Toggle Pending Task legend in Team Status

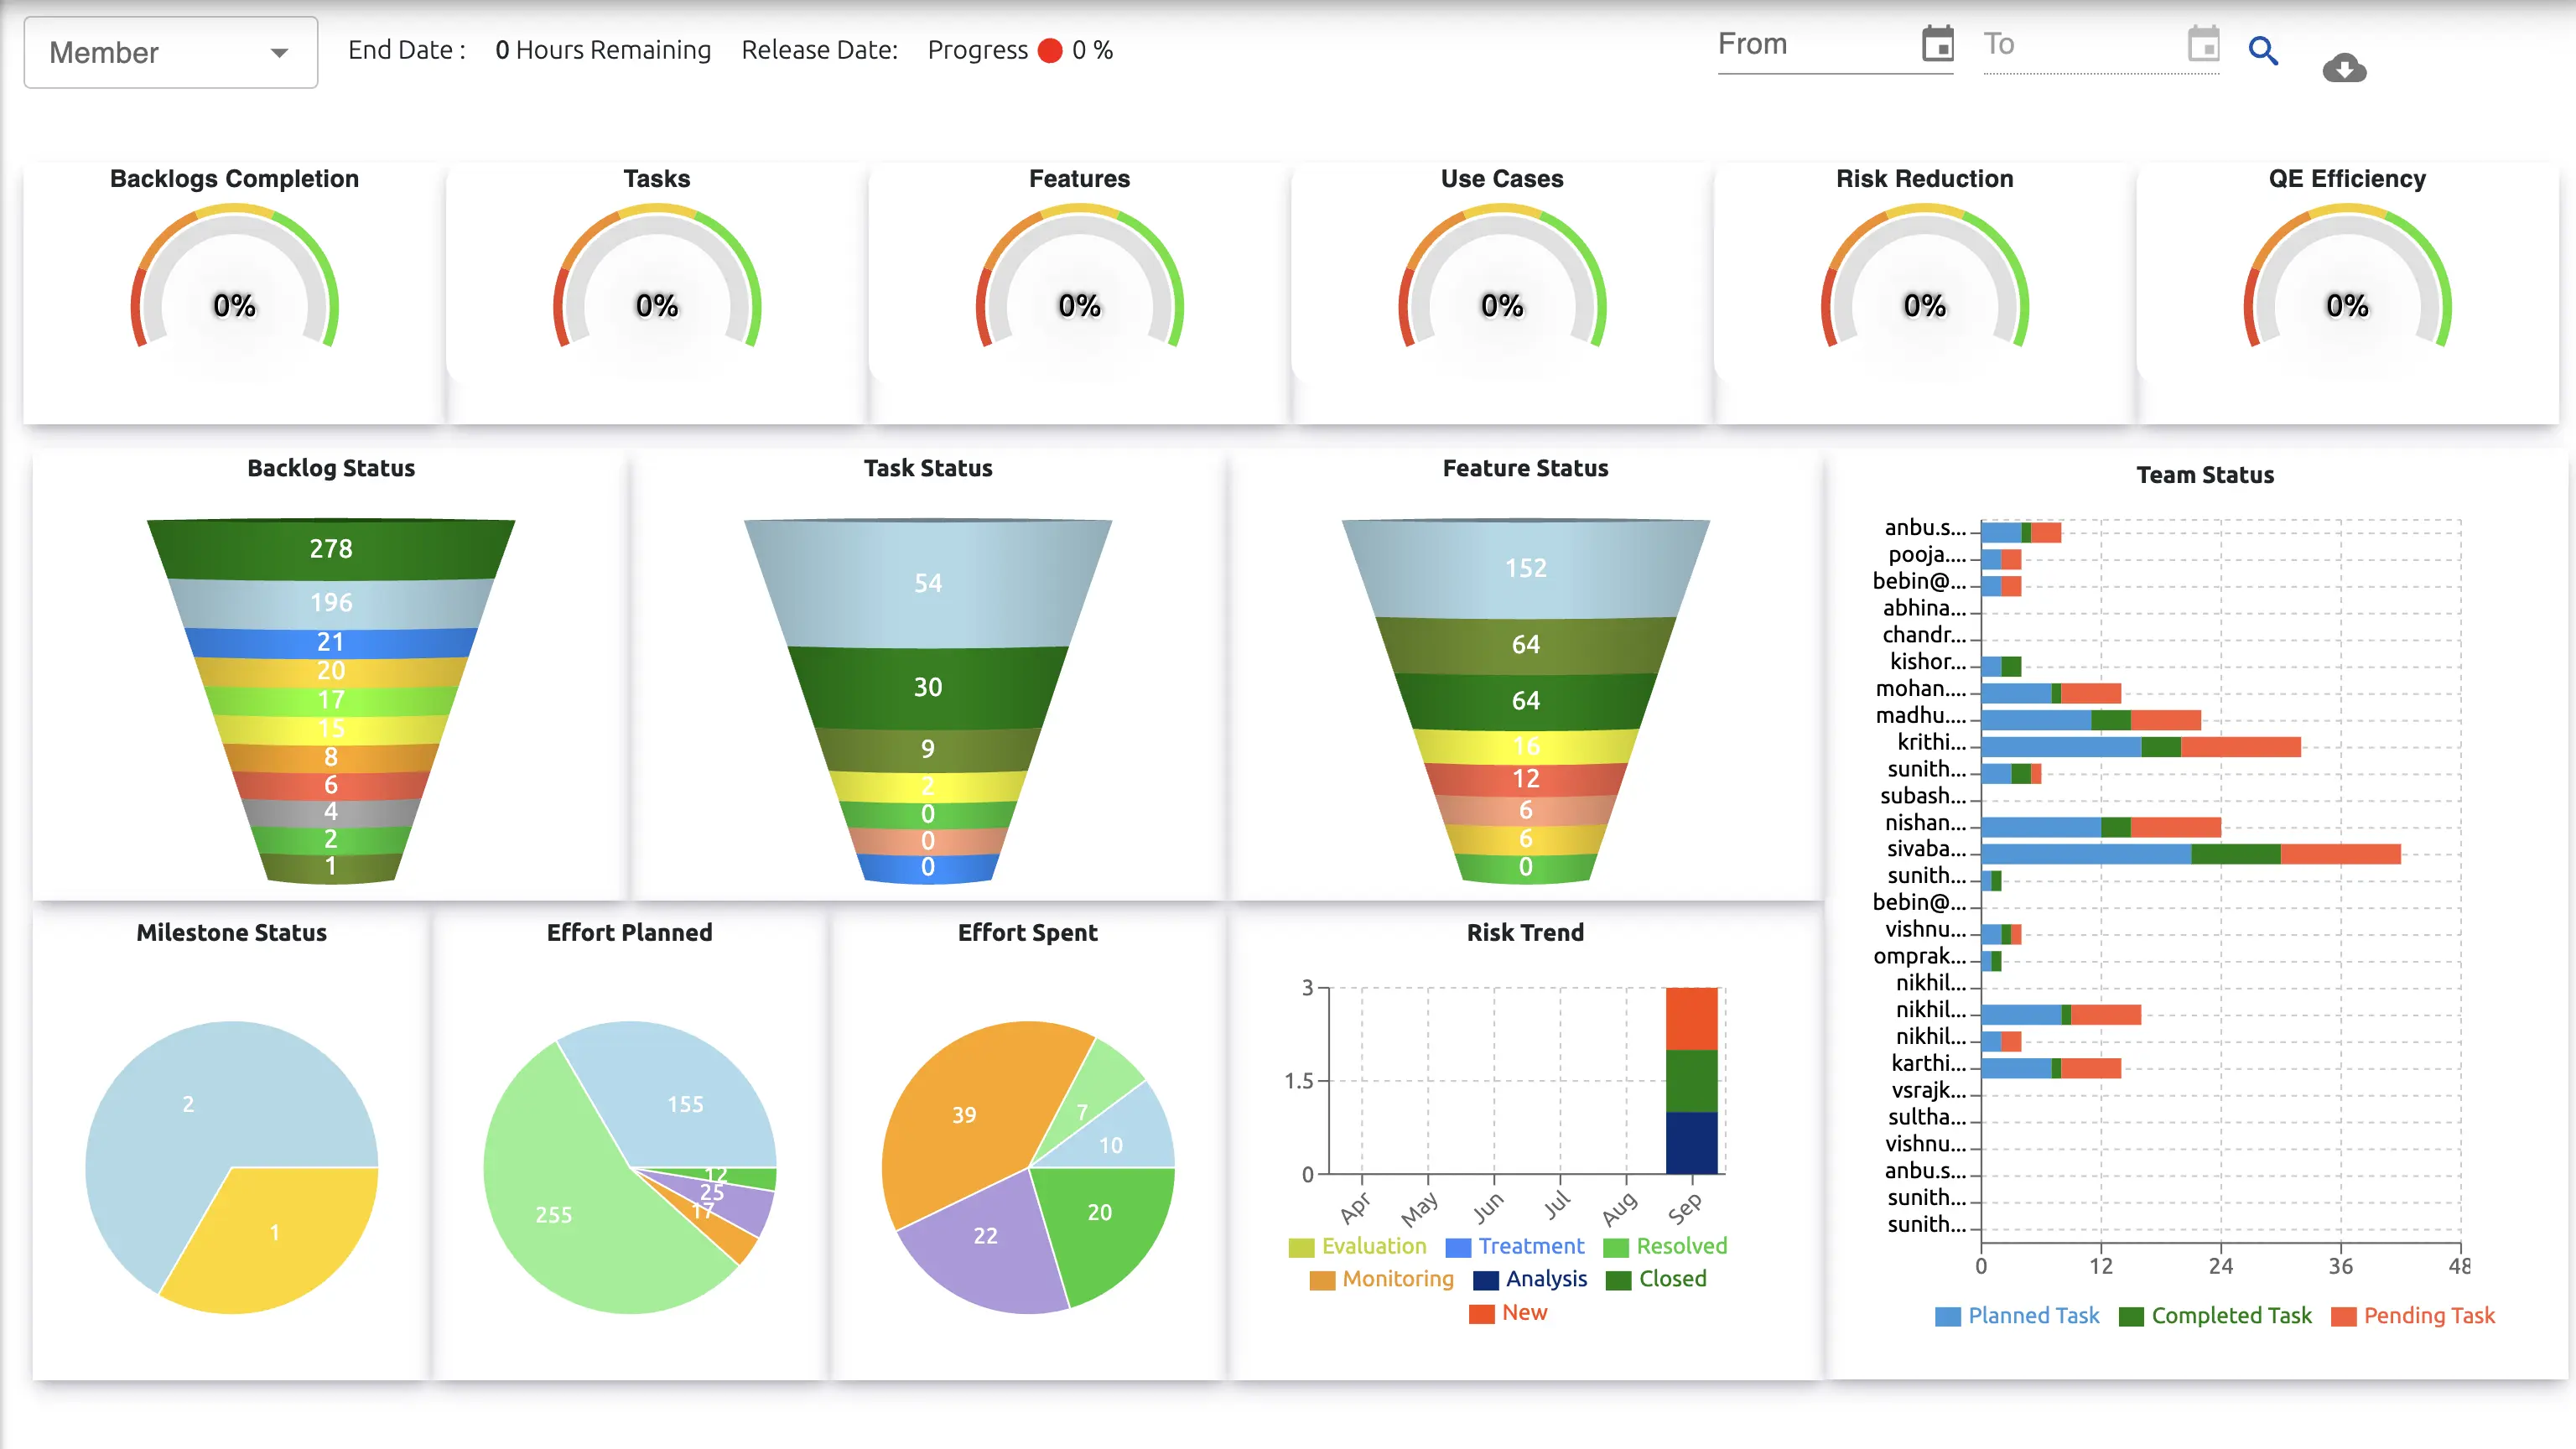coord(2413,1316)
